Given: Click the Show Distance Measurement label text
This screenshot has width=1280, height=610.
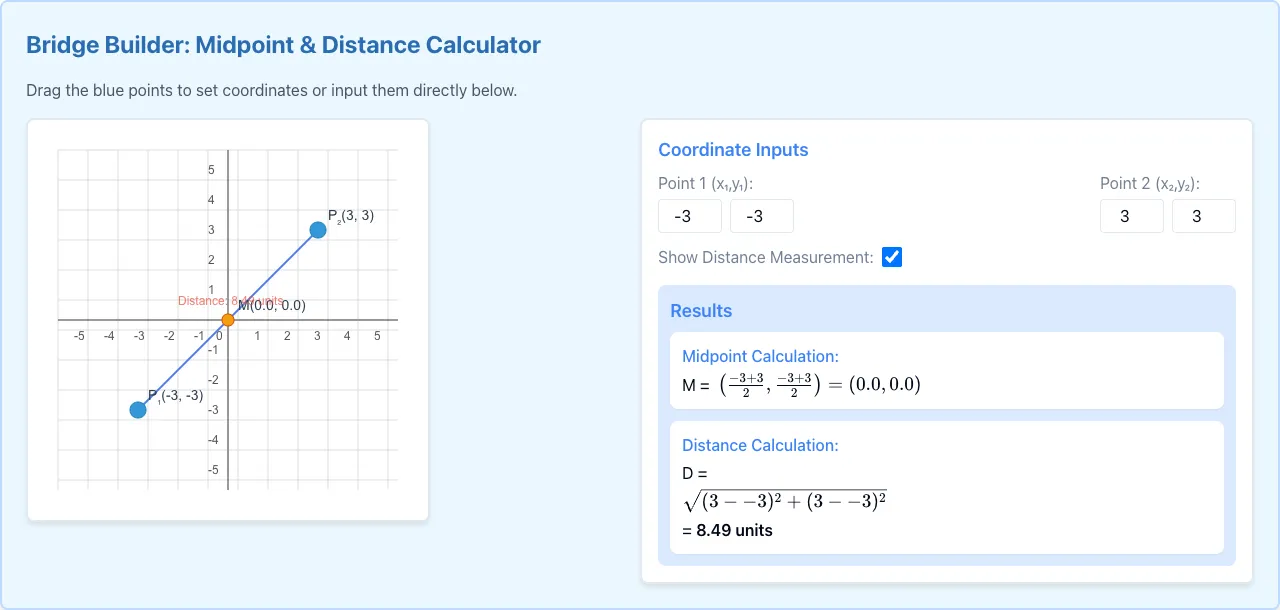Looking at the screenshot, I should coord(765,257).
